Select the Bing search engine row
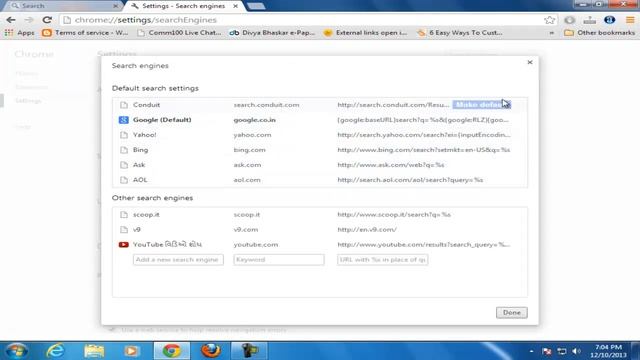The height and width of the screenshot is (360, 640). (x=320, y=150)
